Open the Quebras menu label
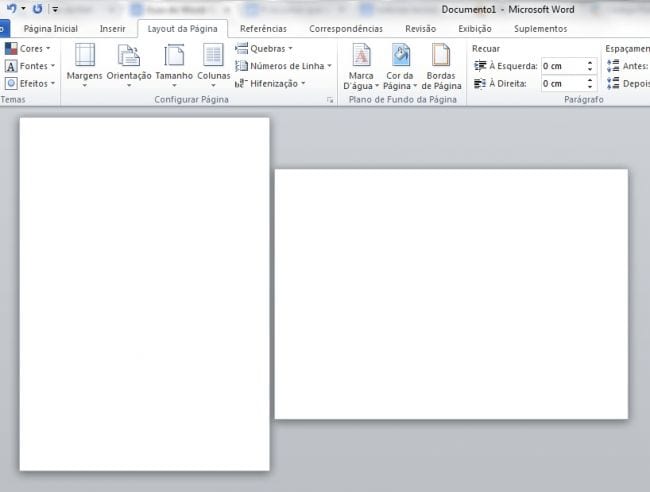Image resolution: width=650 pixels, height=492 pixels. [268, 48]
